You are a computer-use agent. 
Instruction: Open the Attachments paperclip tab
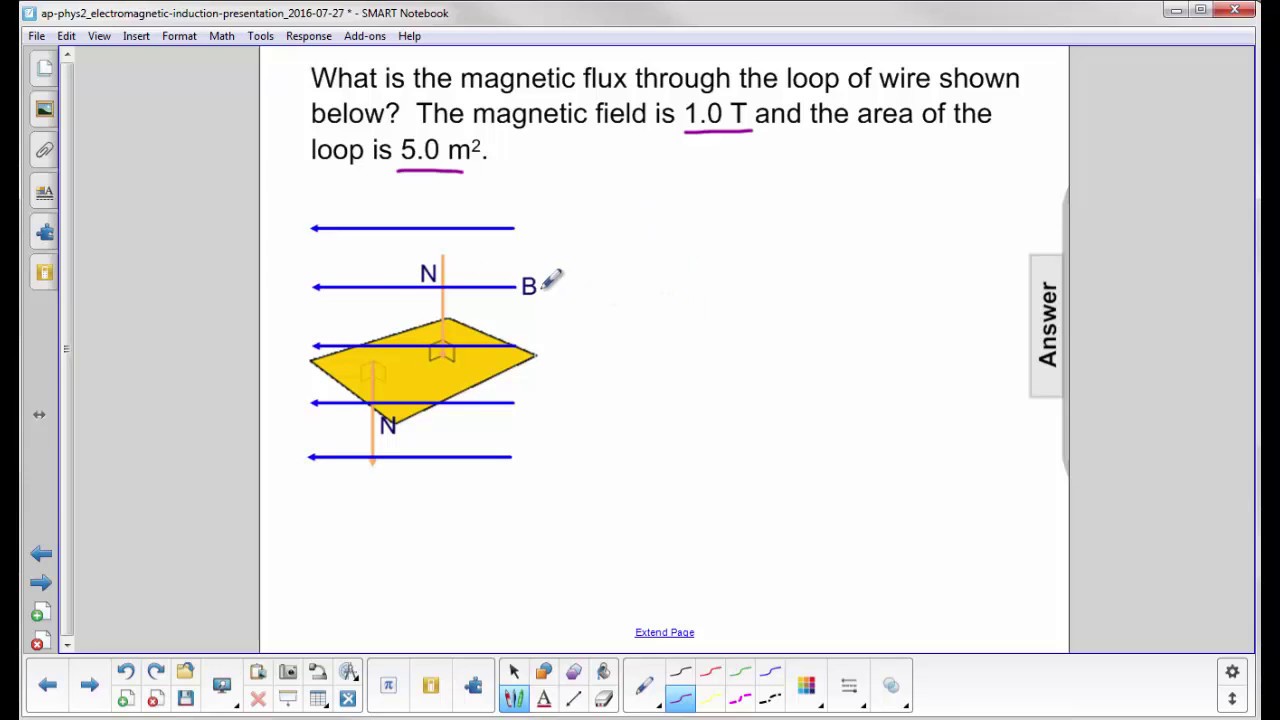pyautogui.click(x=44, y=150)
